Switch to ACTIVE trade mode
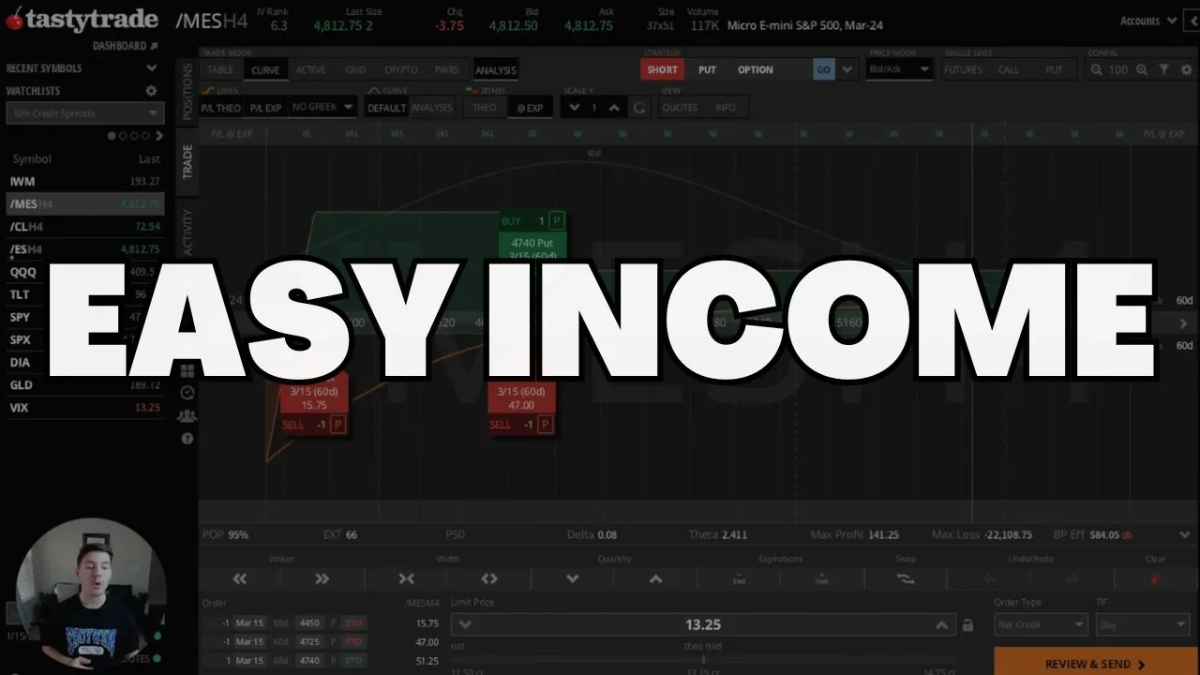The height and width of the screenshot is (675, 1200). click(311, 70)
